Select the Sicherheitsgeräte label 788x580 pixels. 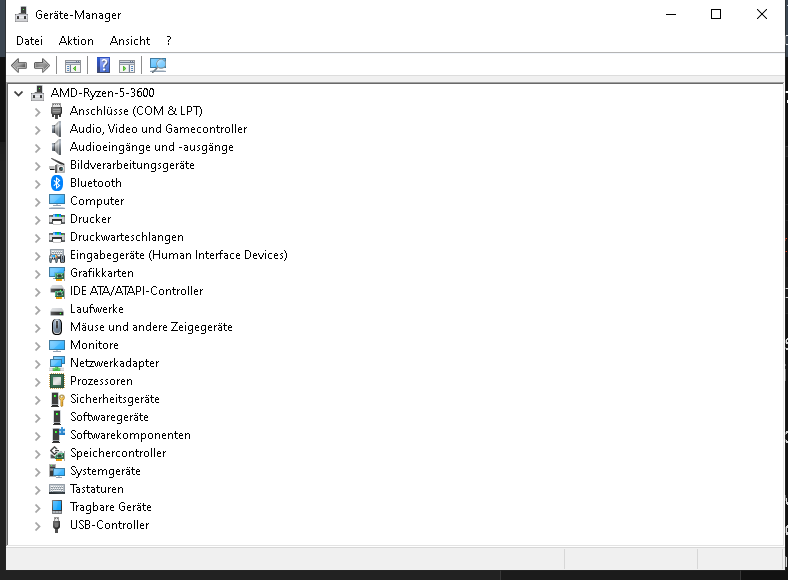115,399
